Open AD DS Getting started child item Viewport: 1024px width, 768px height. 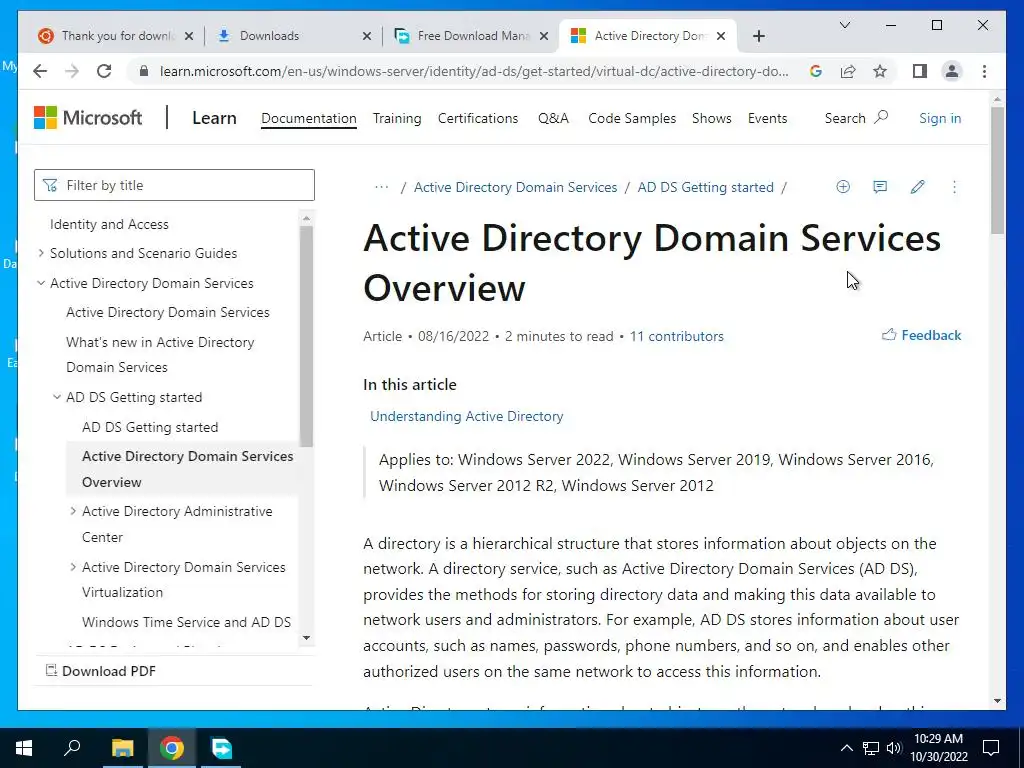click(x=150, y=427)
